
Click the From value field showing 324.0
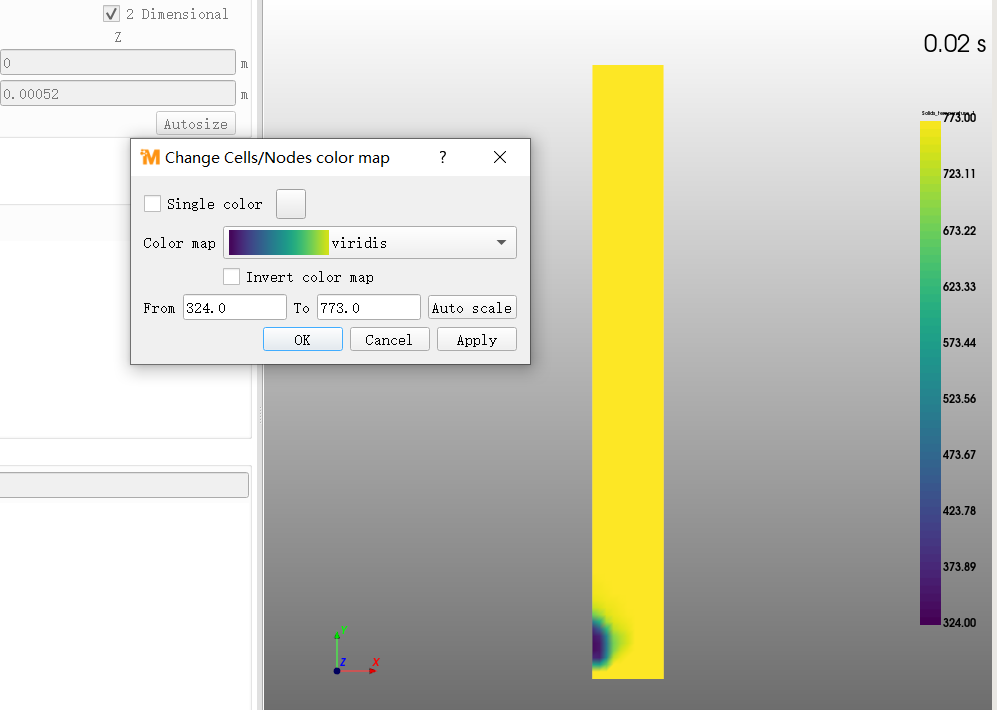tap(234, 308)
